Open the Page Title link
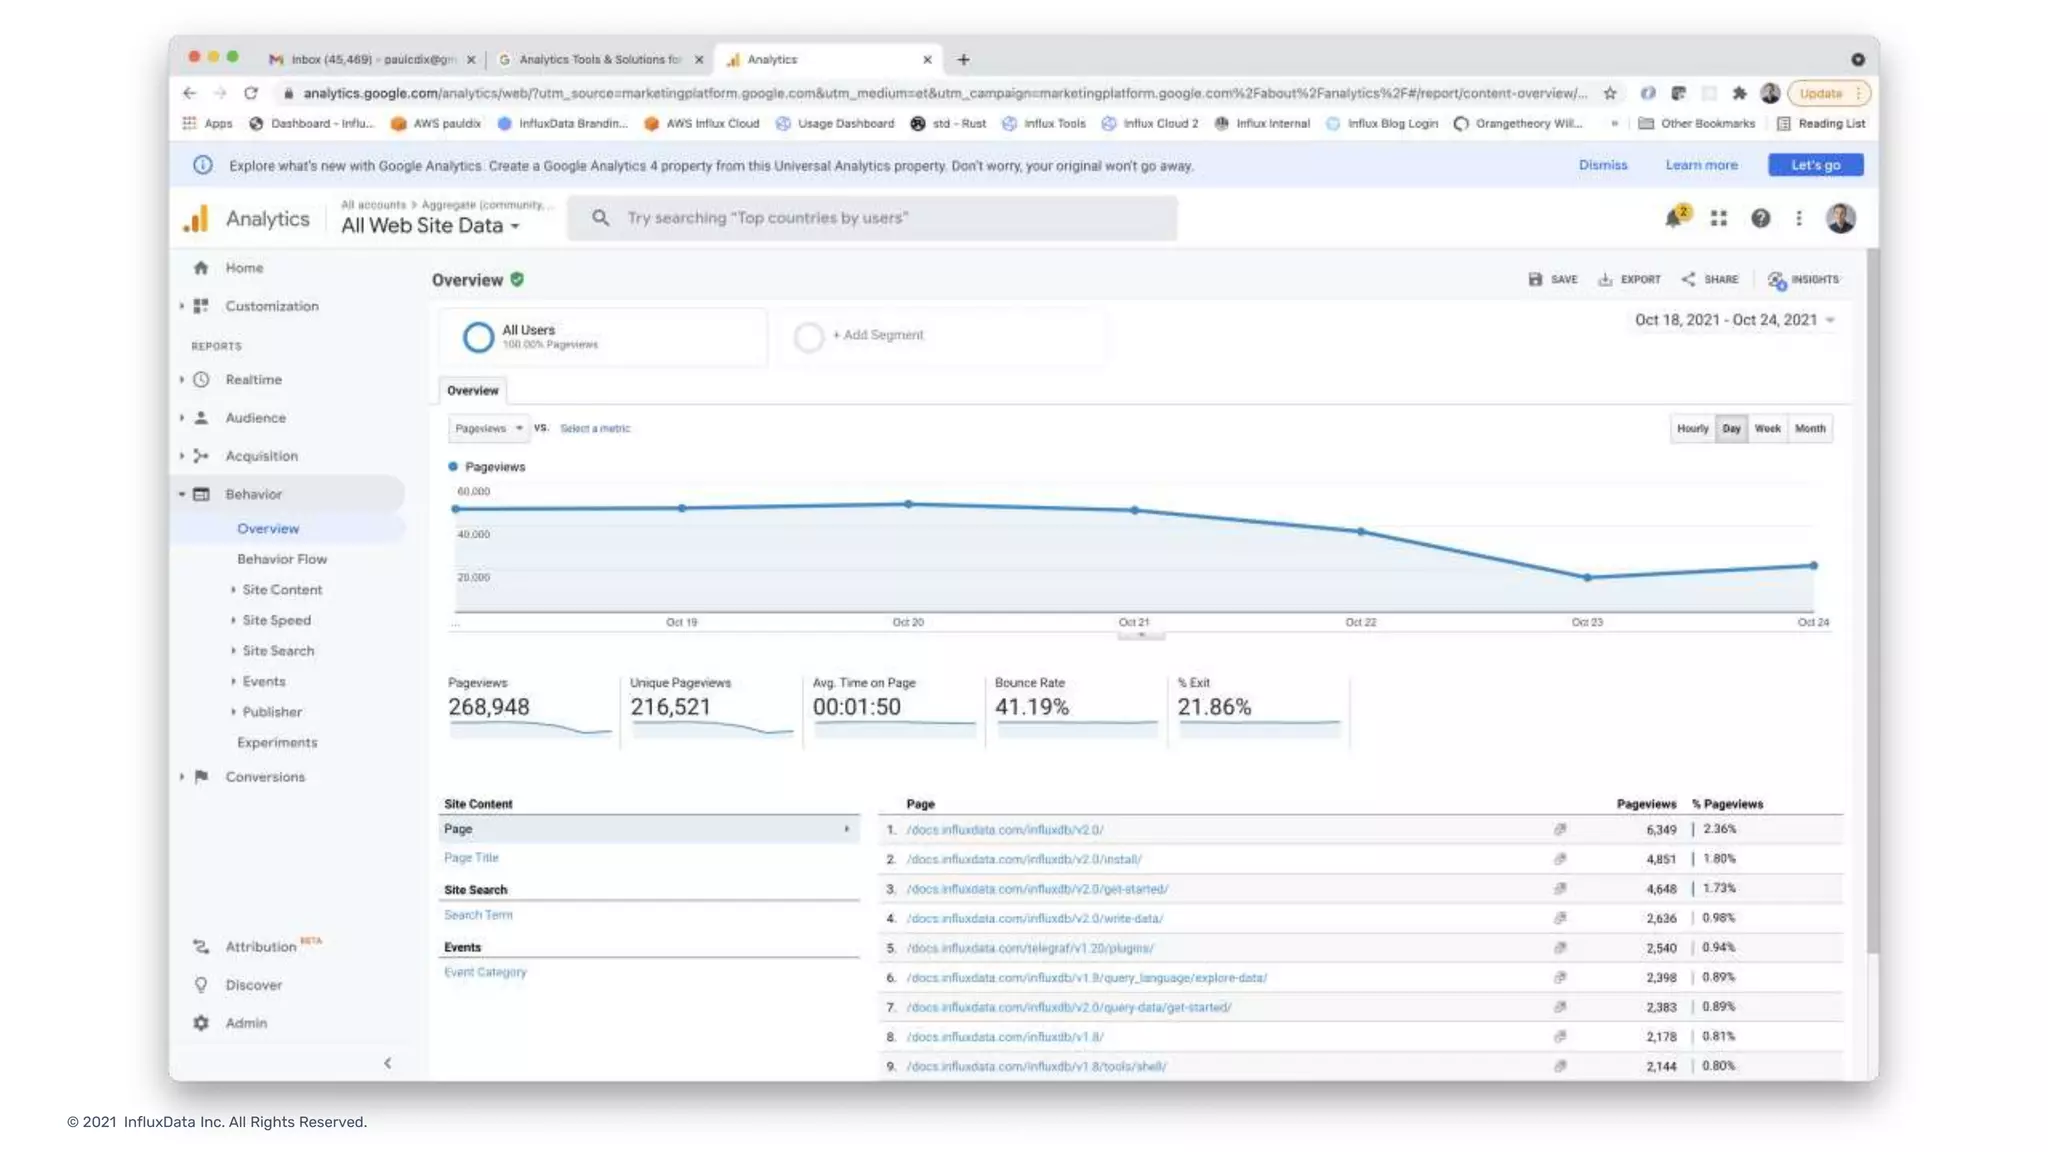Viewport: 2048px width, 1152px height. click(471, 858)
